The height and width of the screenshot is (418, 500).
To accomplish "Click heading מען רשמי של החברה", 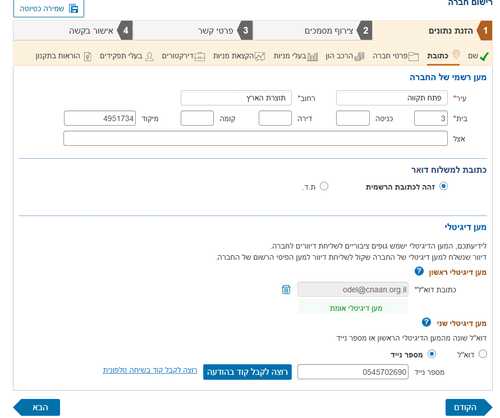I will tap(448, 77).
